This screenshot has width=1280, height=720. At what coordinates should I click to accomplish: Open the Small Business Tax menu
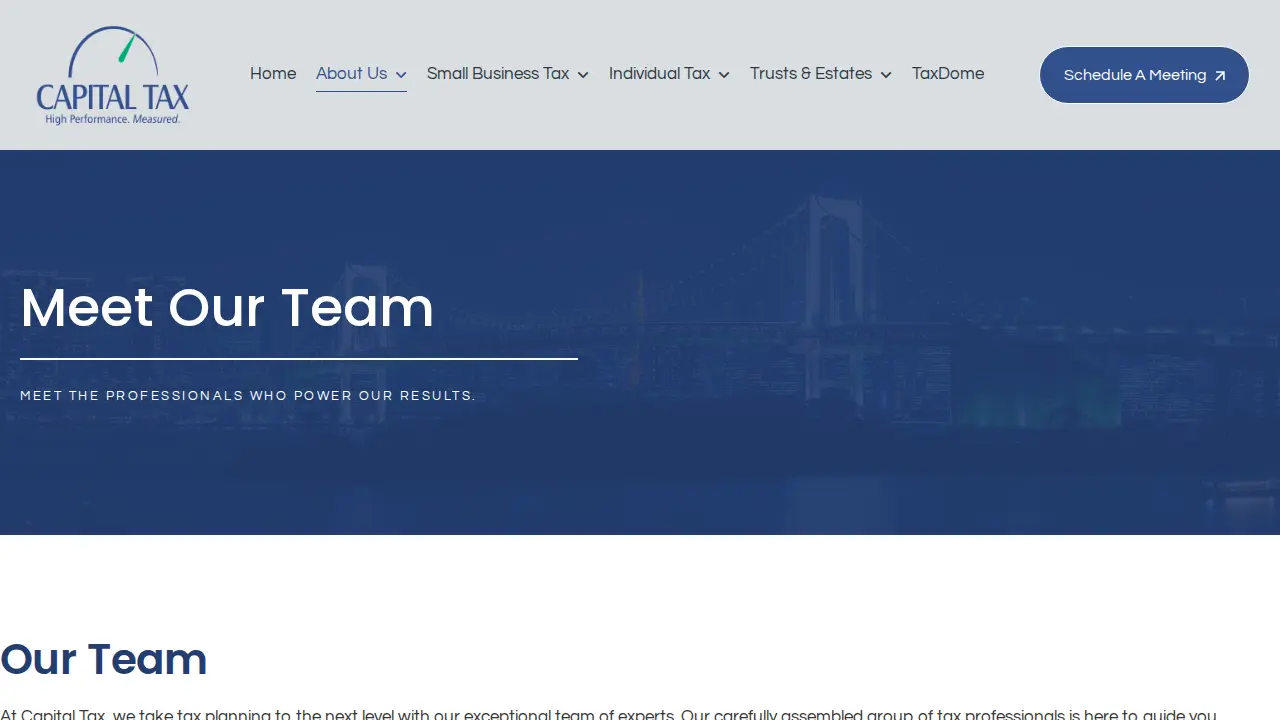[498, 74]
